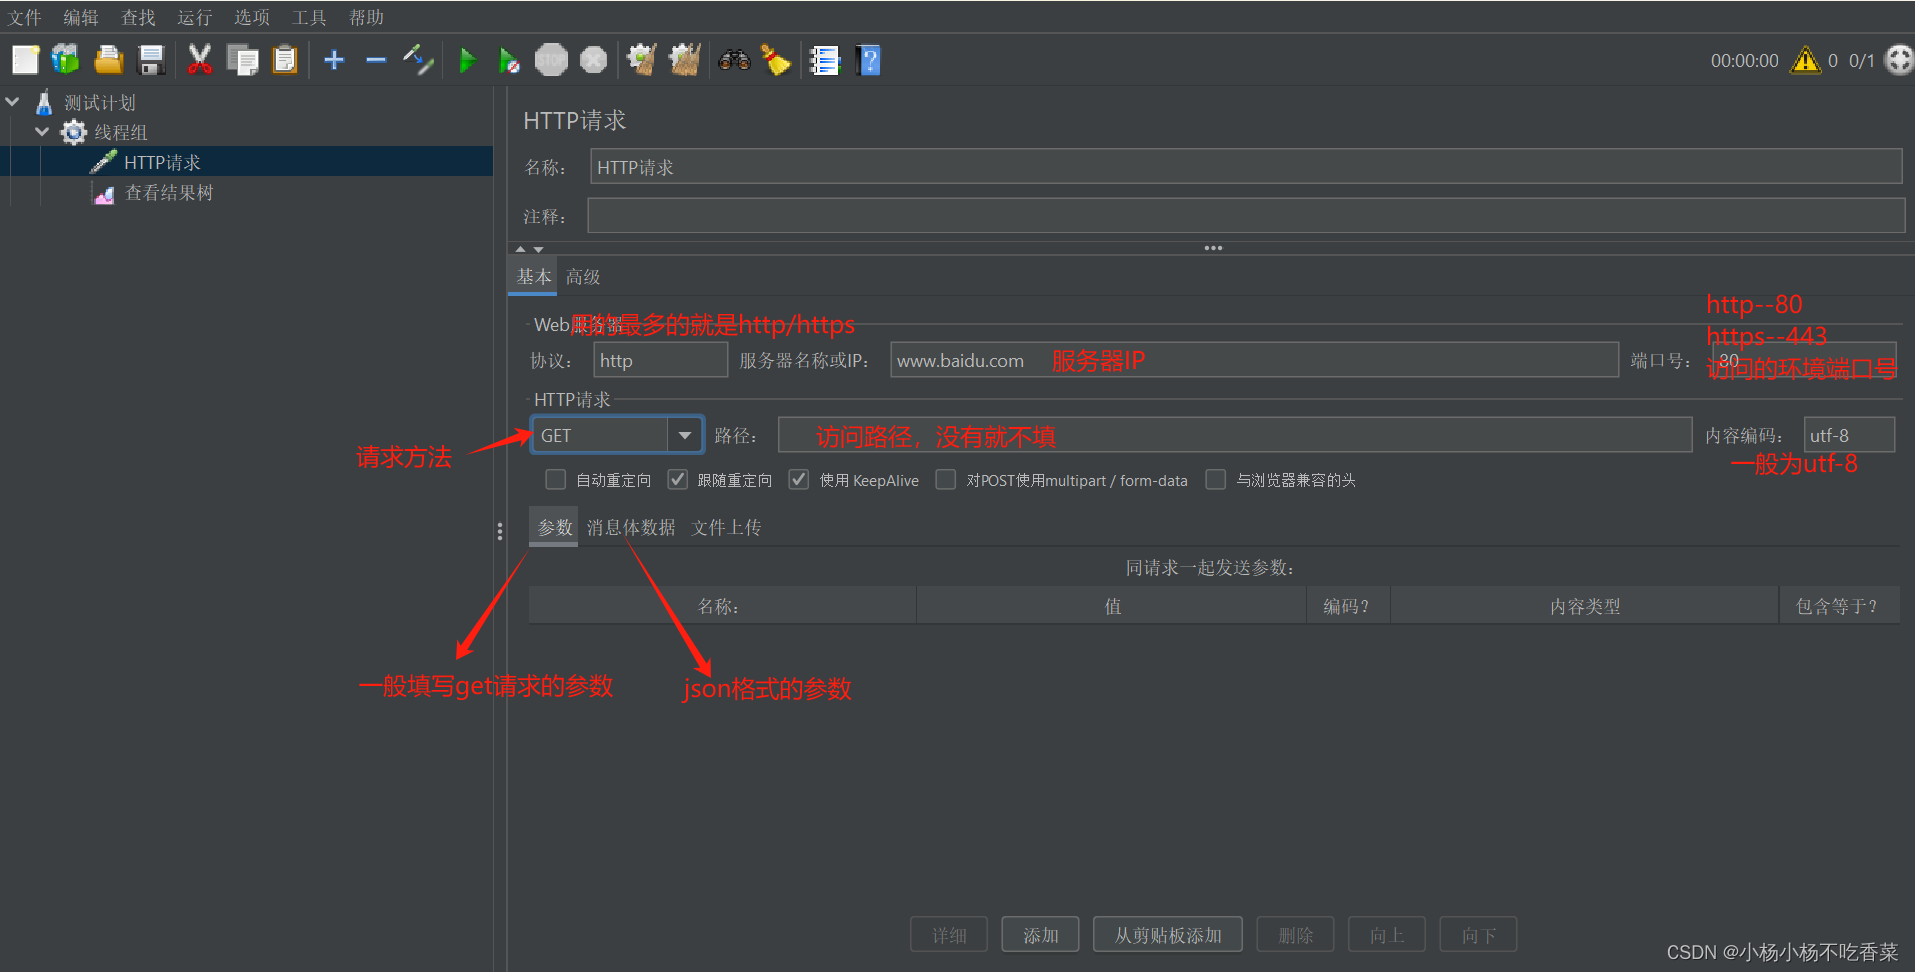The image size is (1915, 972).
Task: Click the Stop sign icon
Action: tap(551, 60)
